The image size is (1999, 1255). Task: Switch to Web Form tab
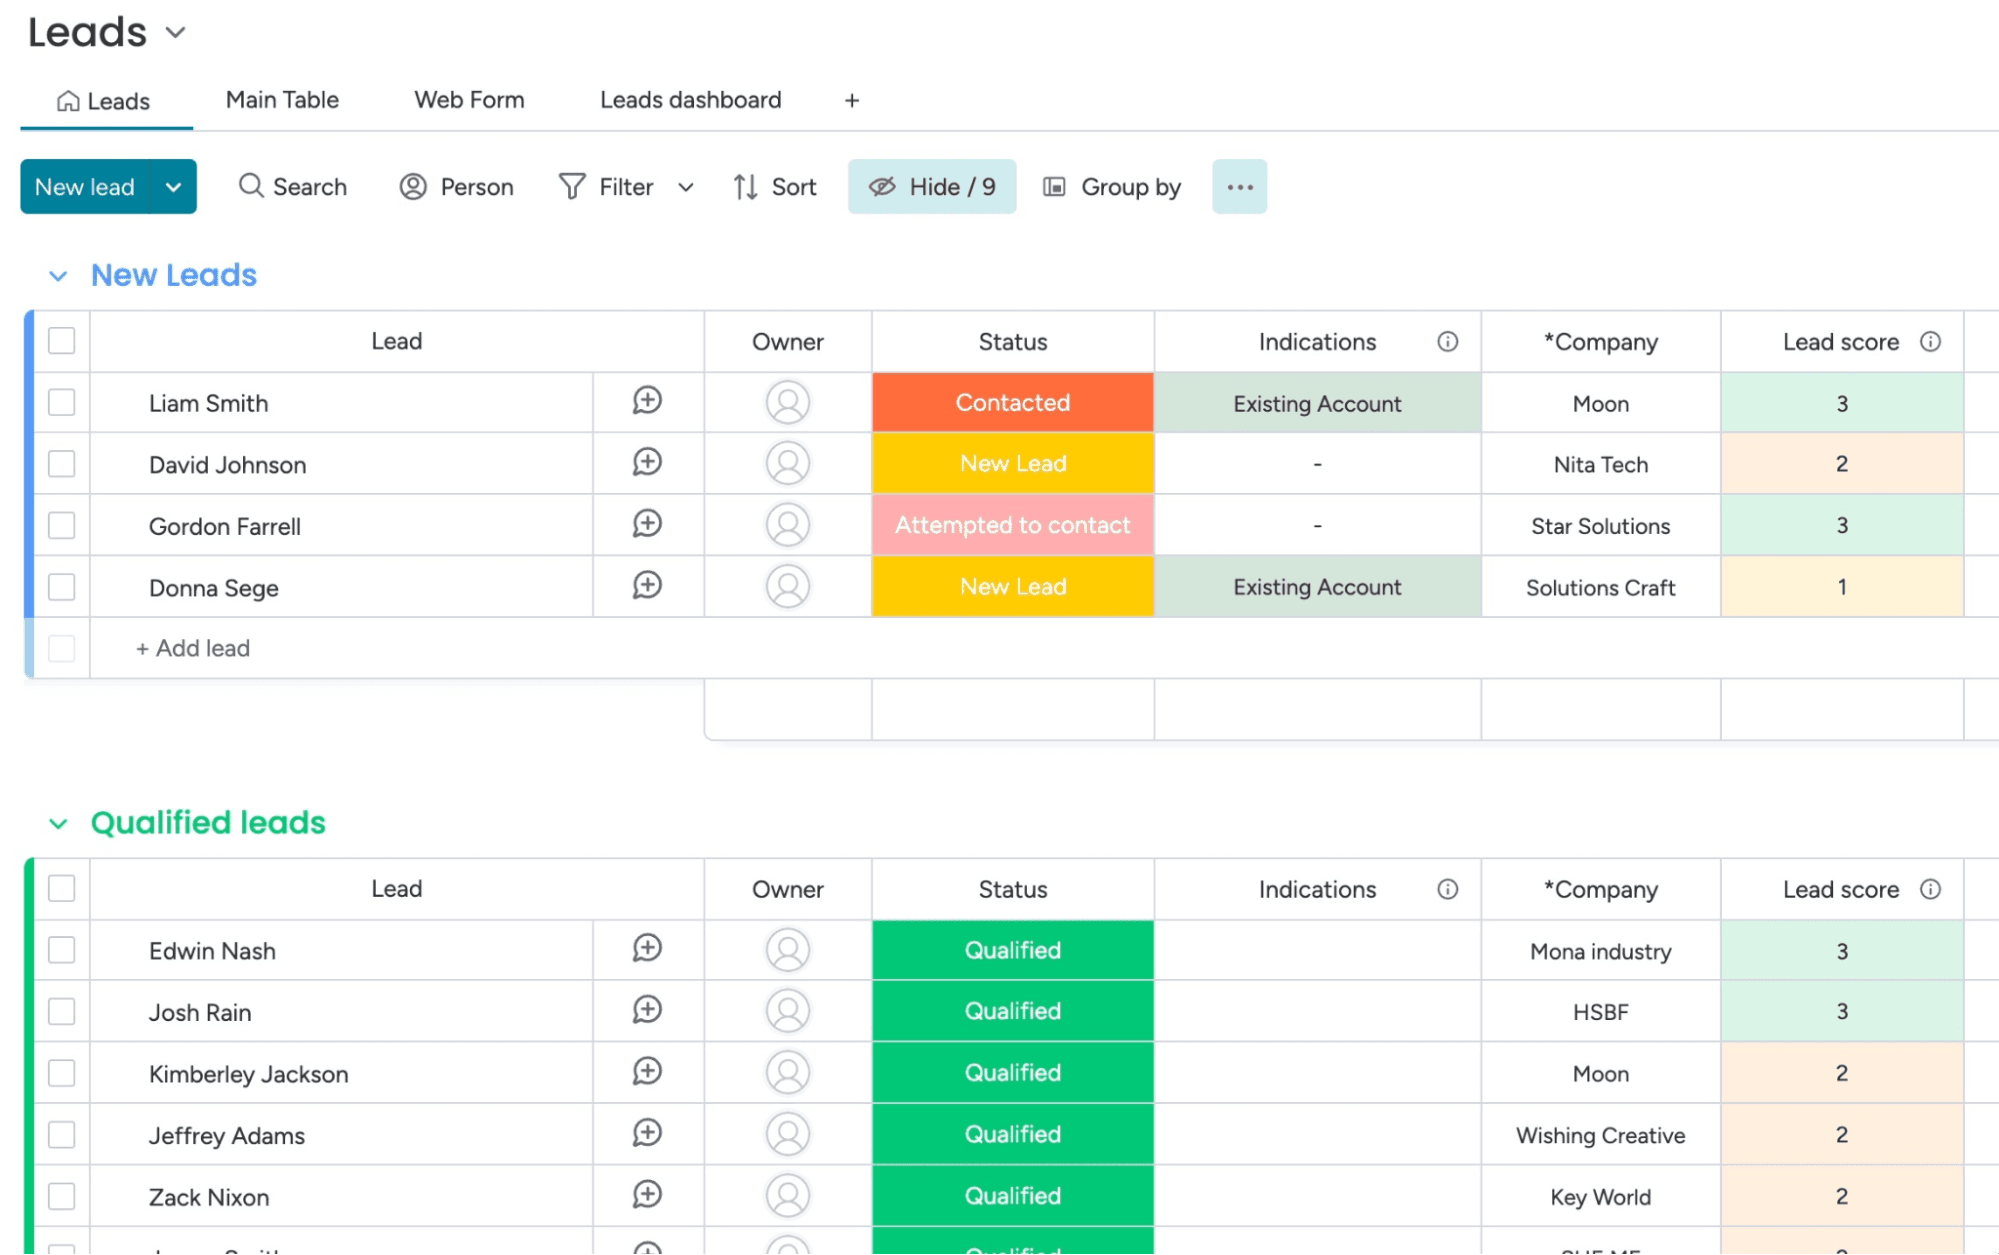[469, 100]
